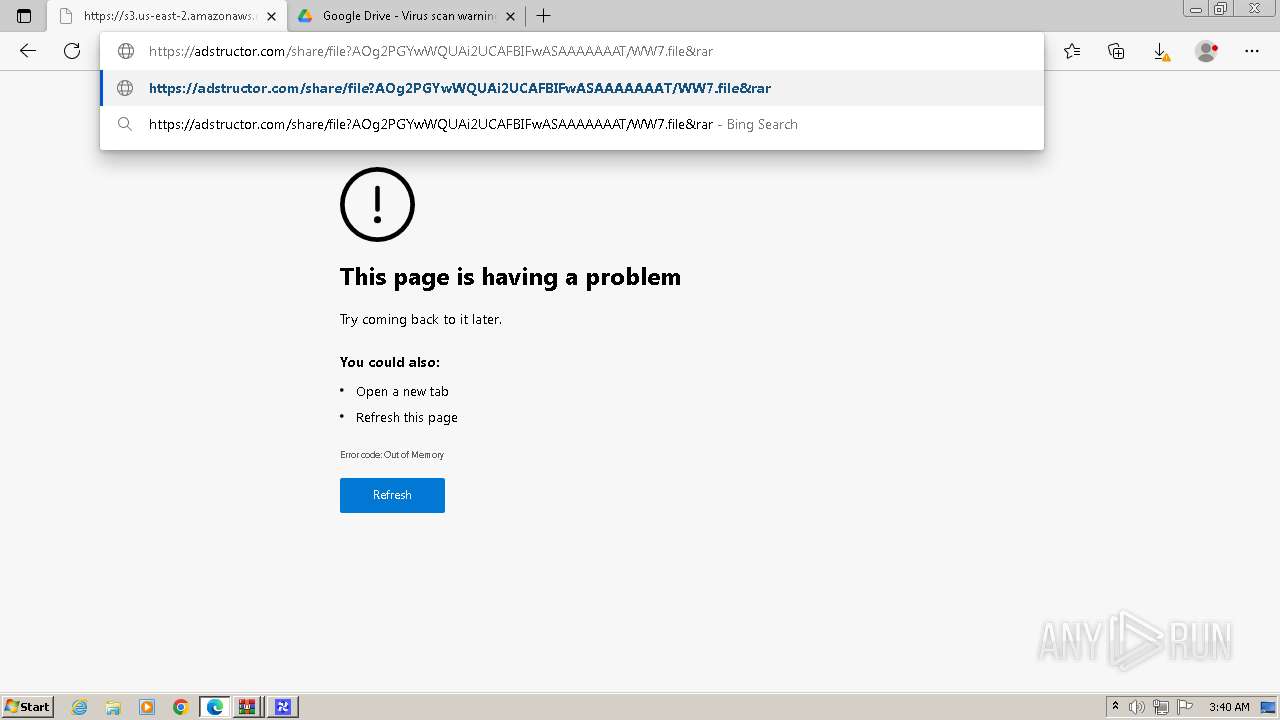Launch Google Chrome from taskbar
This screenshot has width=1280, height=720.
181,707
